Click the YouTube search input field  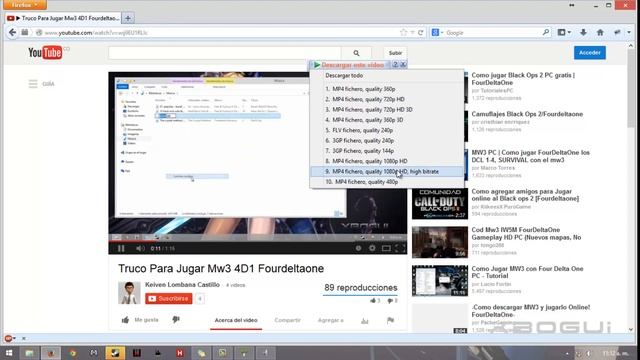(225, 53)
